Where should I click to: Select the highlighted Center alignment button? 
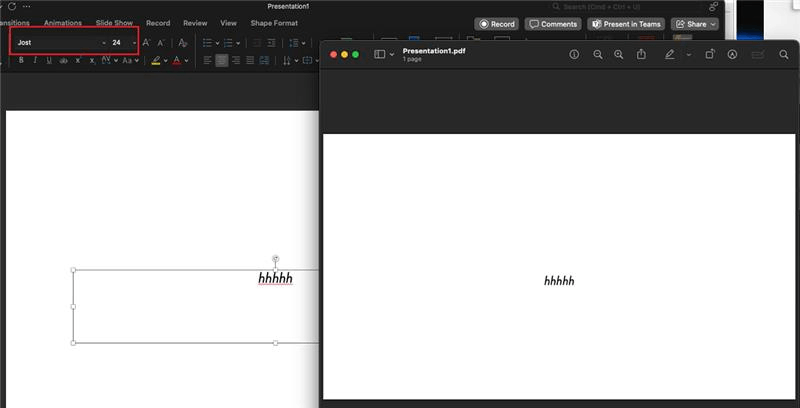coord(221,61)
